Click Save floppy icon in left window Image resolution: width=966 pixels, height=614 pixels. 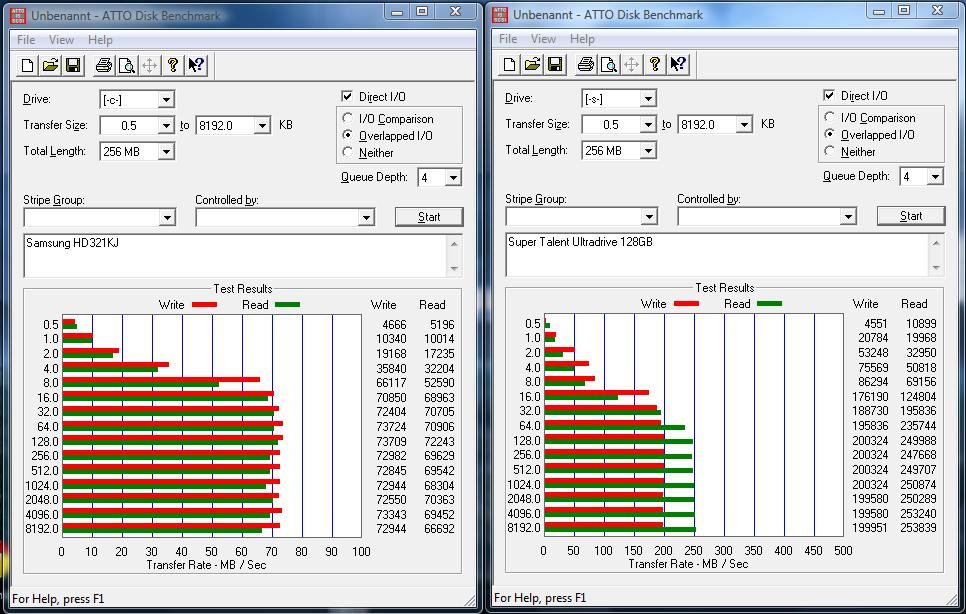point(73,65)
